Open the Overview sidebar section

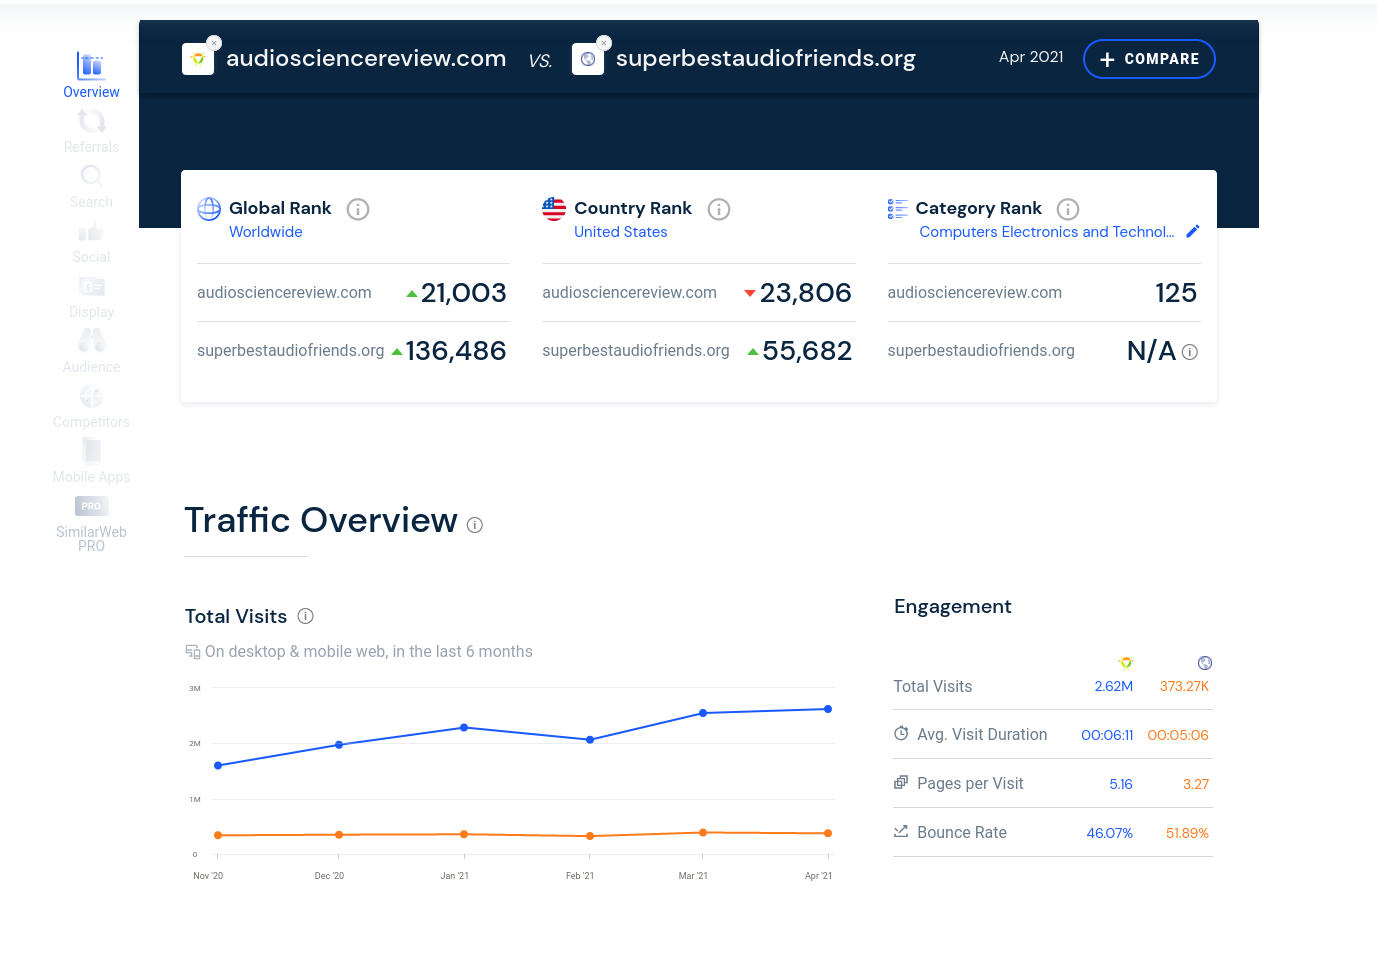tap(91, 76)
